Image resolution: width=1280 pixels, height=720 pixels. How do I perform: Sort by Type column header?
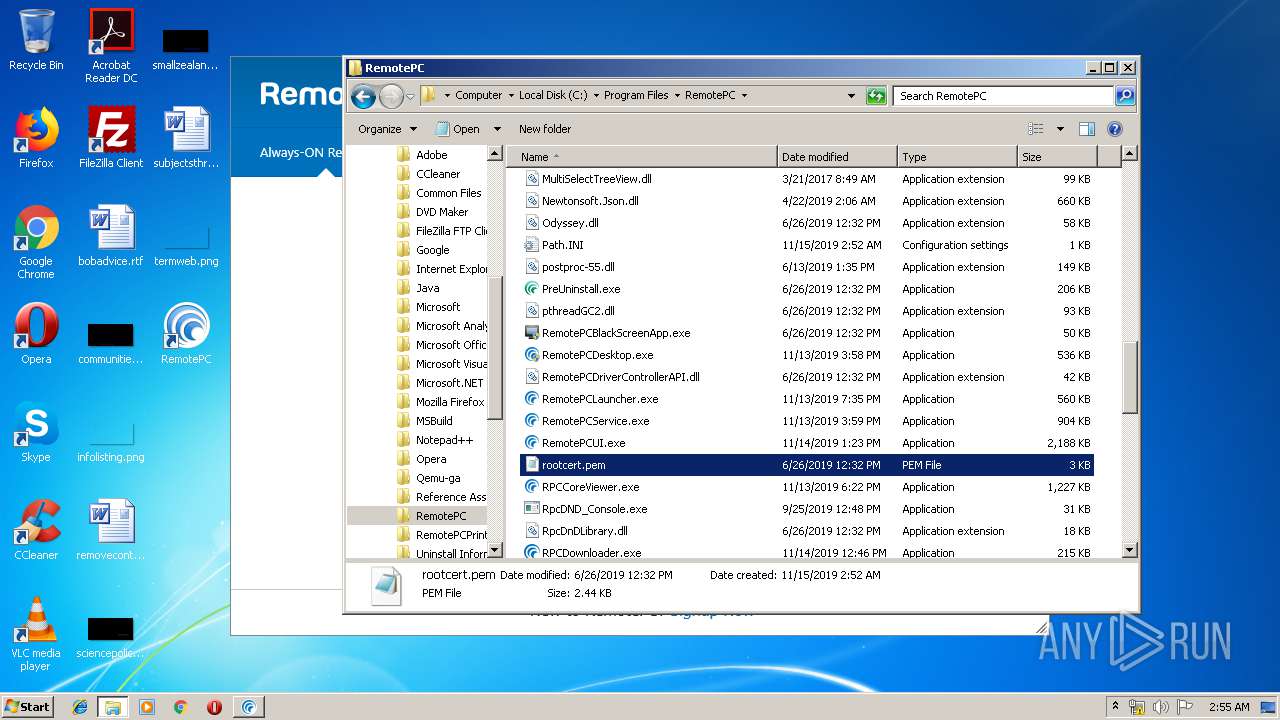pyautogui.click(x=957, y=157)
